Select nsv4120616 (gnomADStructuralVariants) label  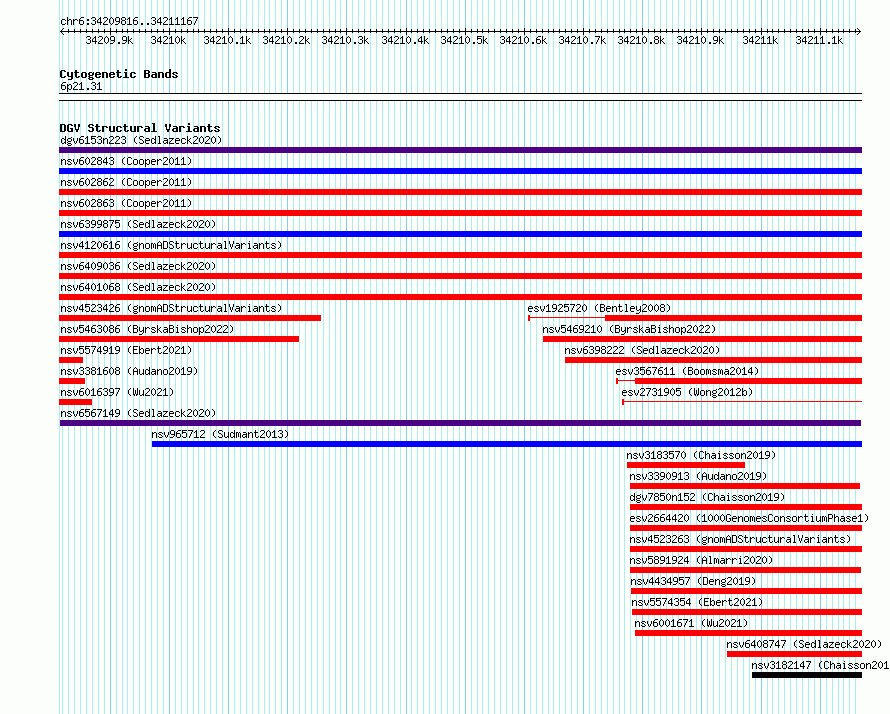pos(171,245)
